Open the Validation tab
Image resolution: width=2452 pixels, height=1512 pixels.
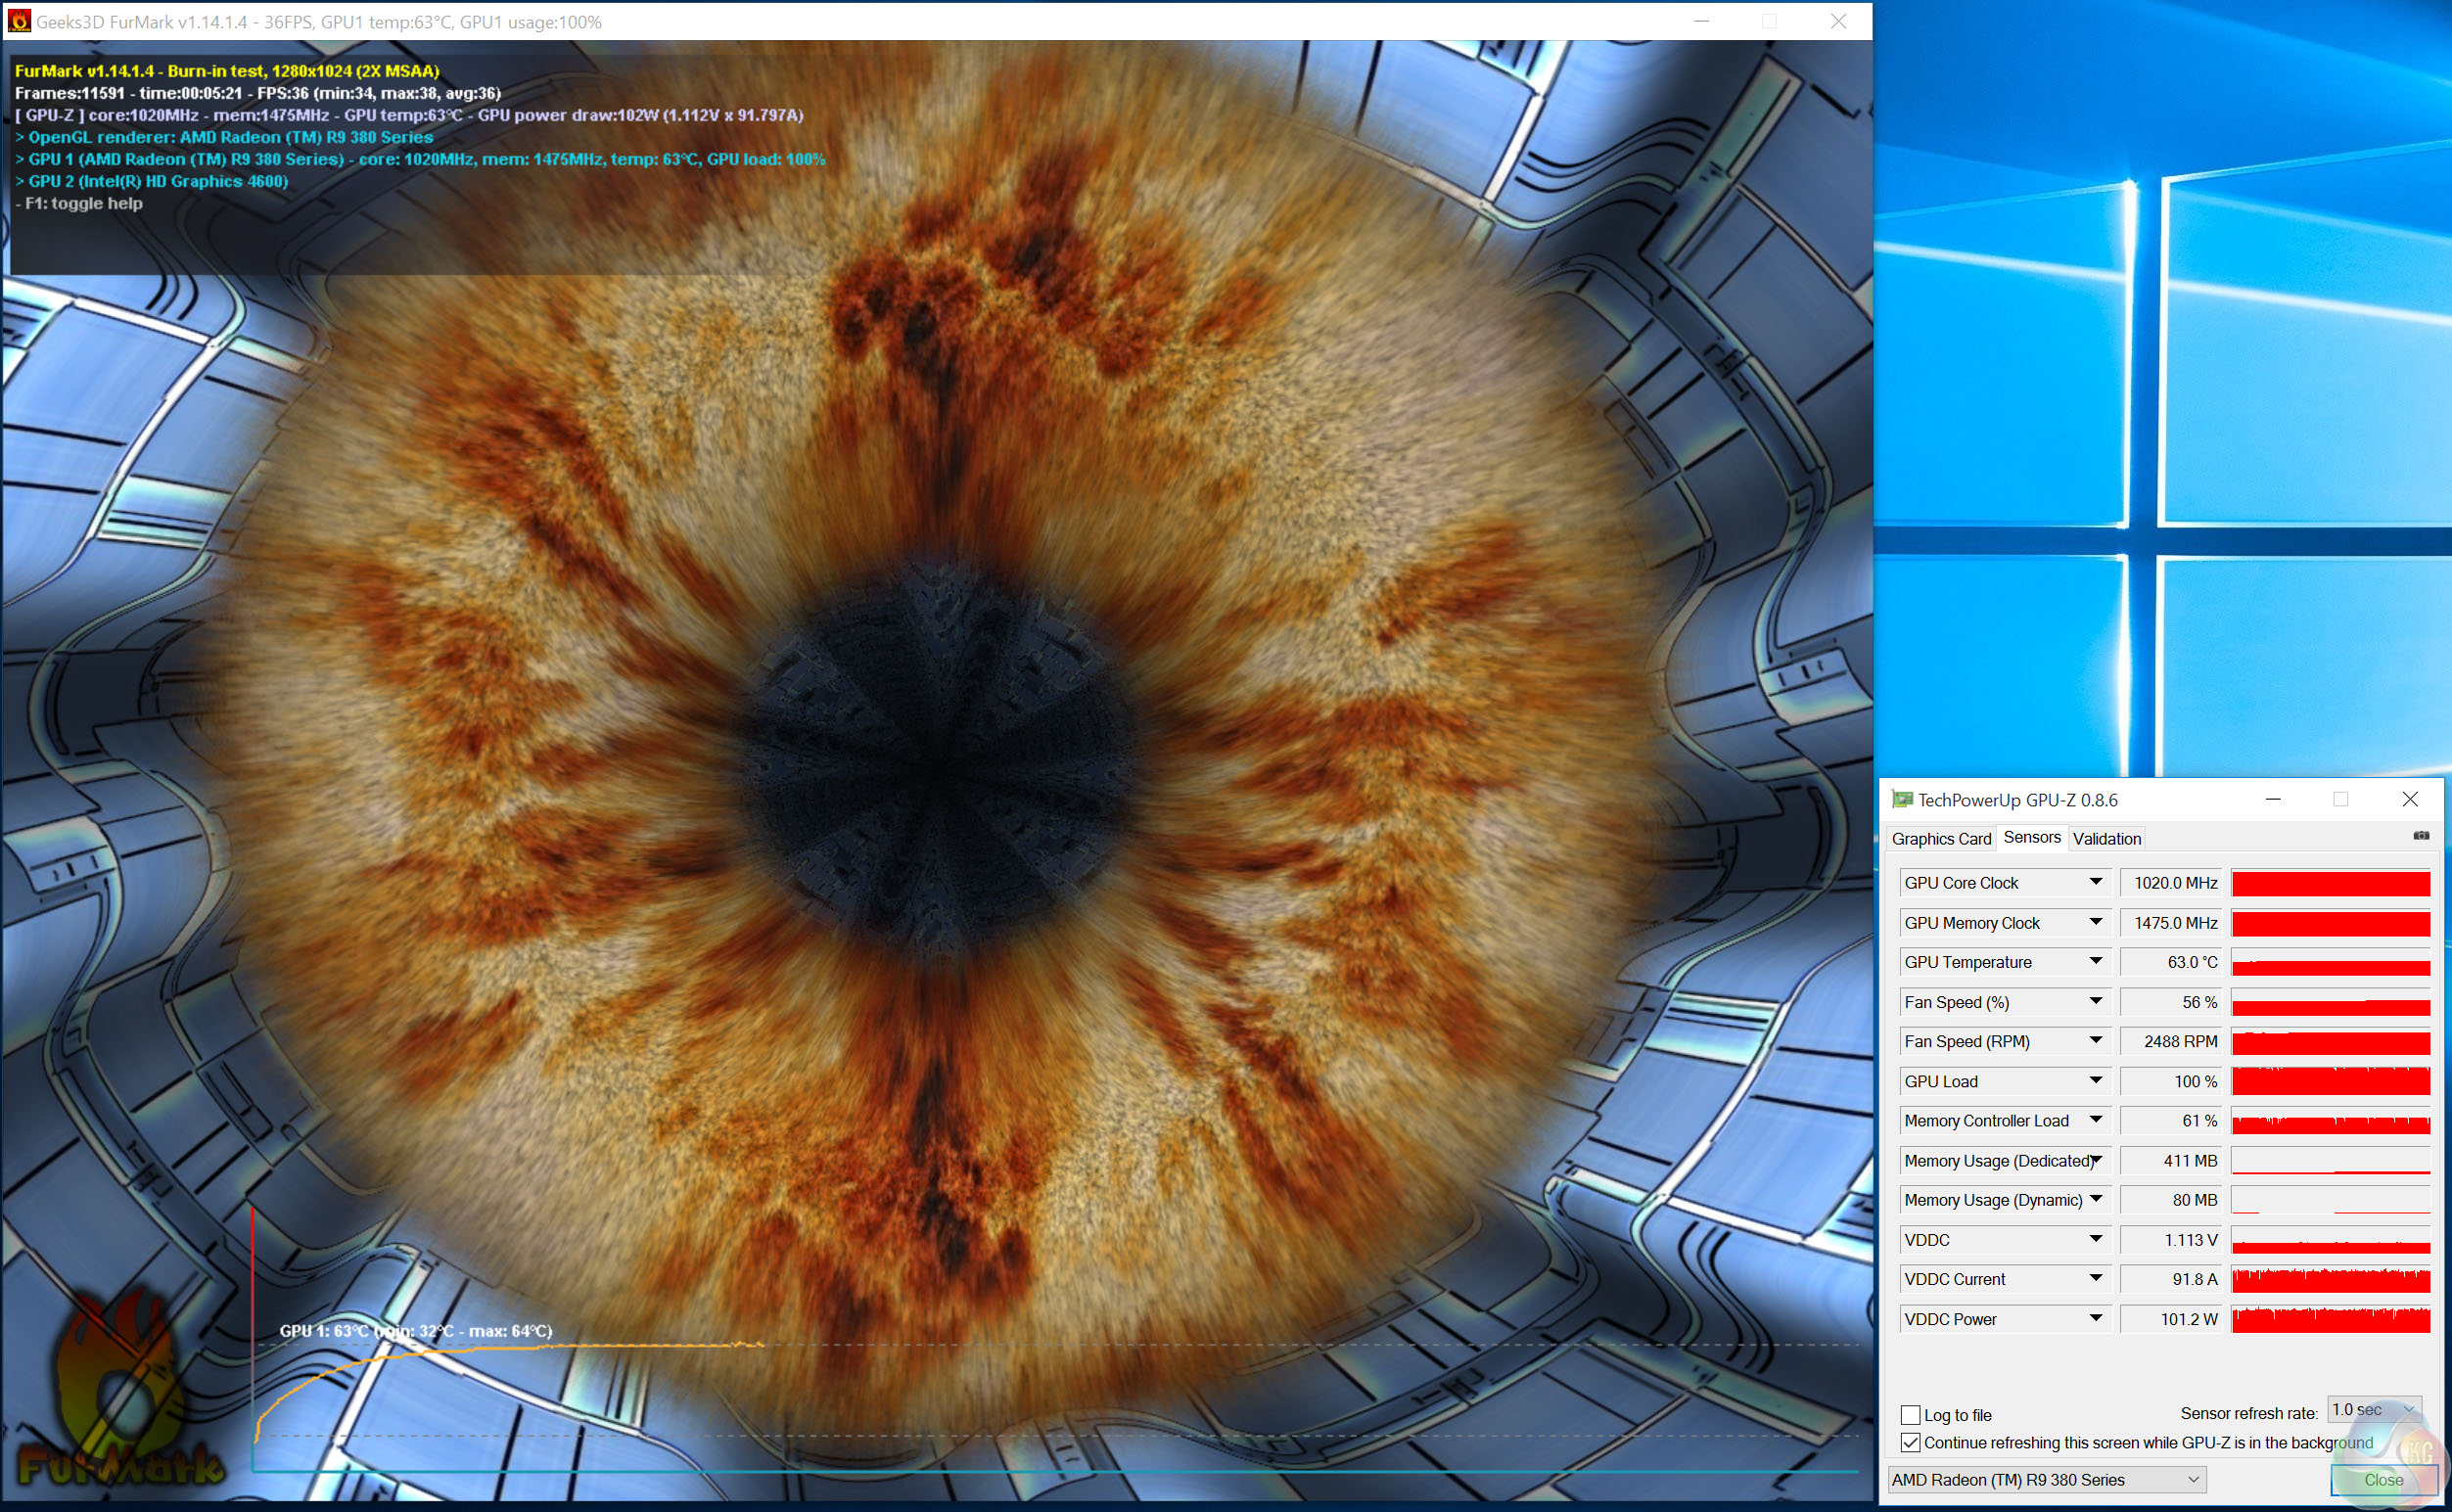pyautogui.click(x=2106, y=838)
